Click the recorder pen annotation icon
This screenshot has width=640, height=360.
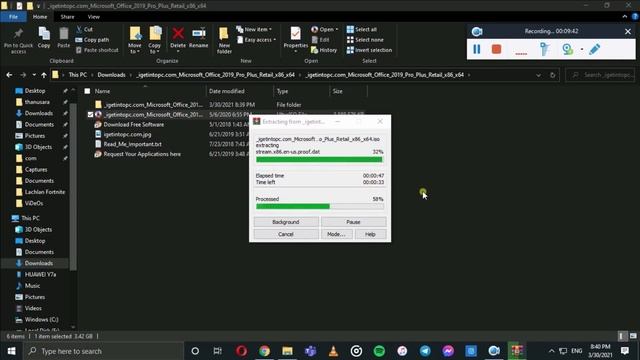coord(594,49)
